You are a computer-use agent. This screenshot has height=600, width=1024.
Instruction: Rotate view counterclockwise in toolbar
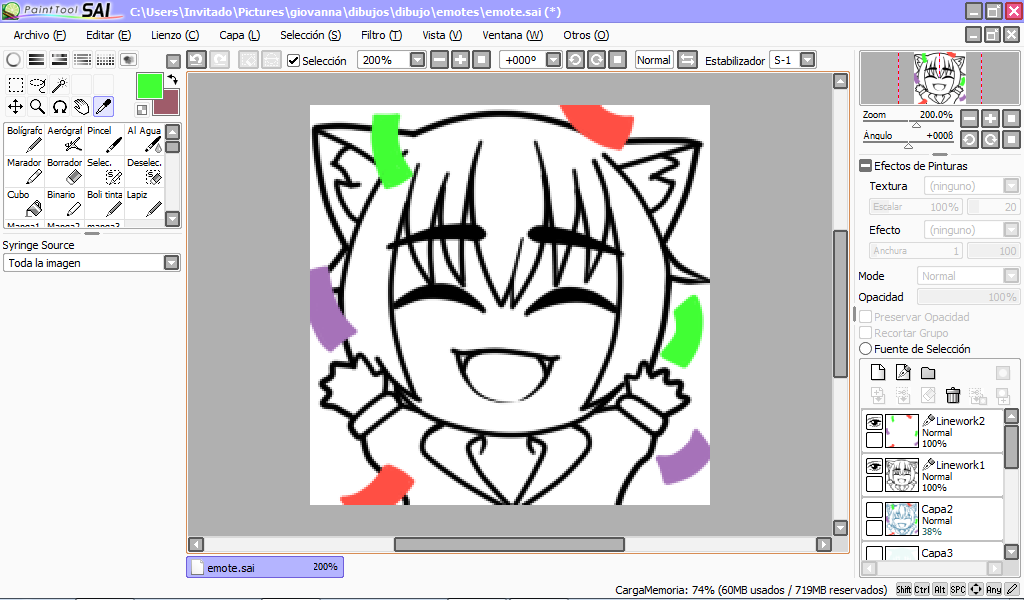coord(575,60)
